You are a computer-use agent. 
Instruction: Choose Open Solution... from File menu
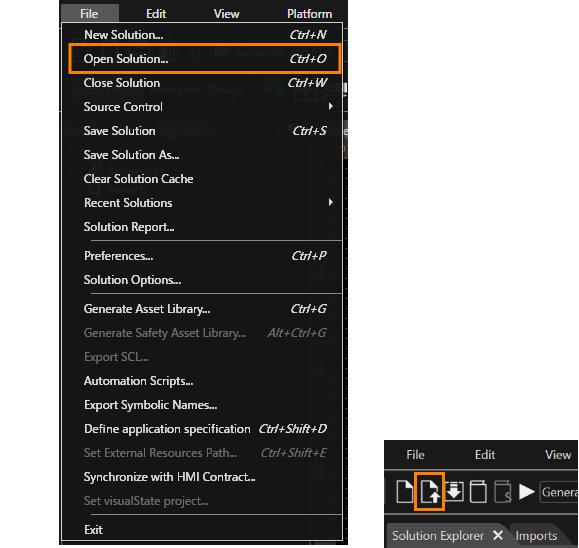click(x=205, y=59)
